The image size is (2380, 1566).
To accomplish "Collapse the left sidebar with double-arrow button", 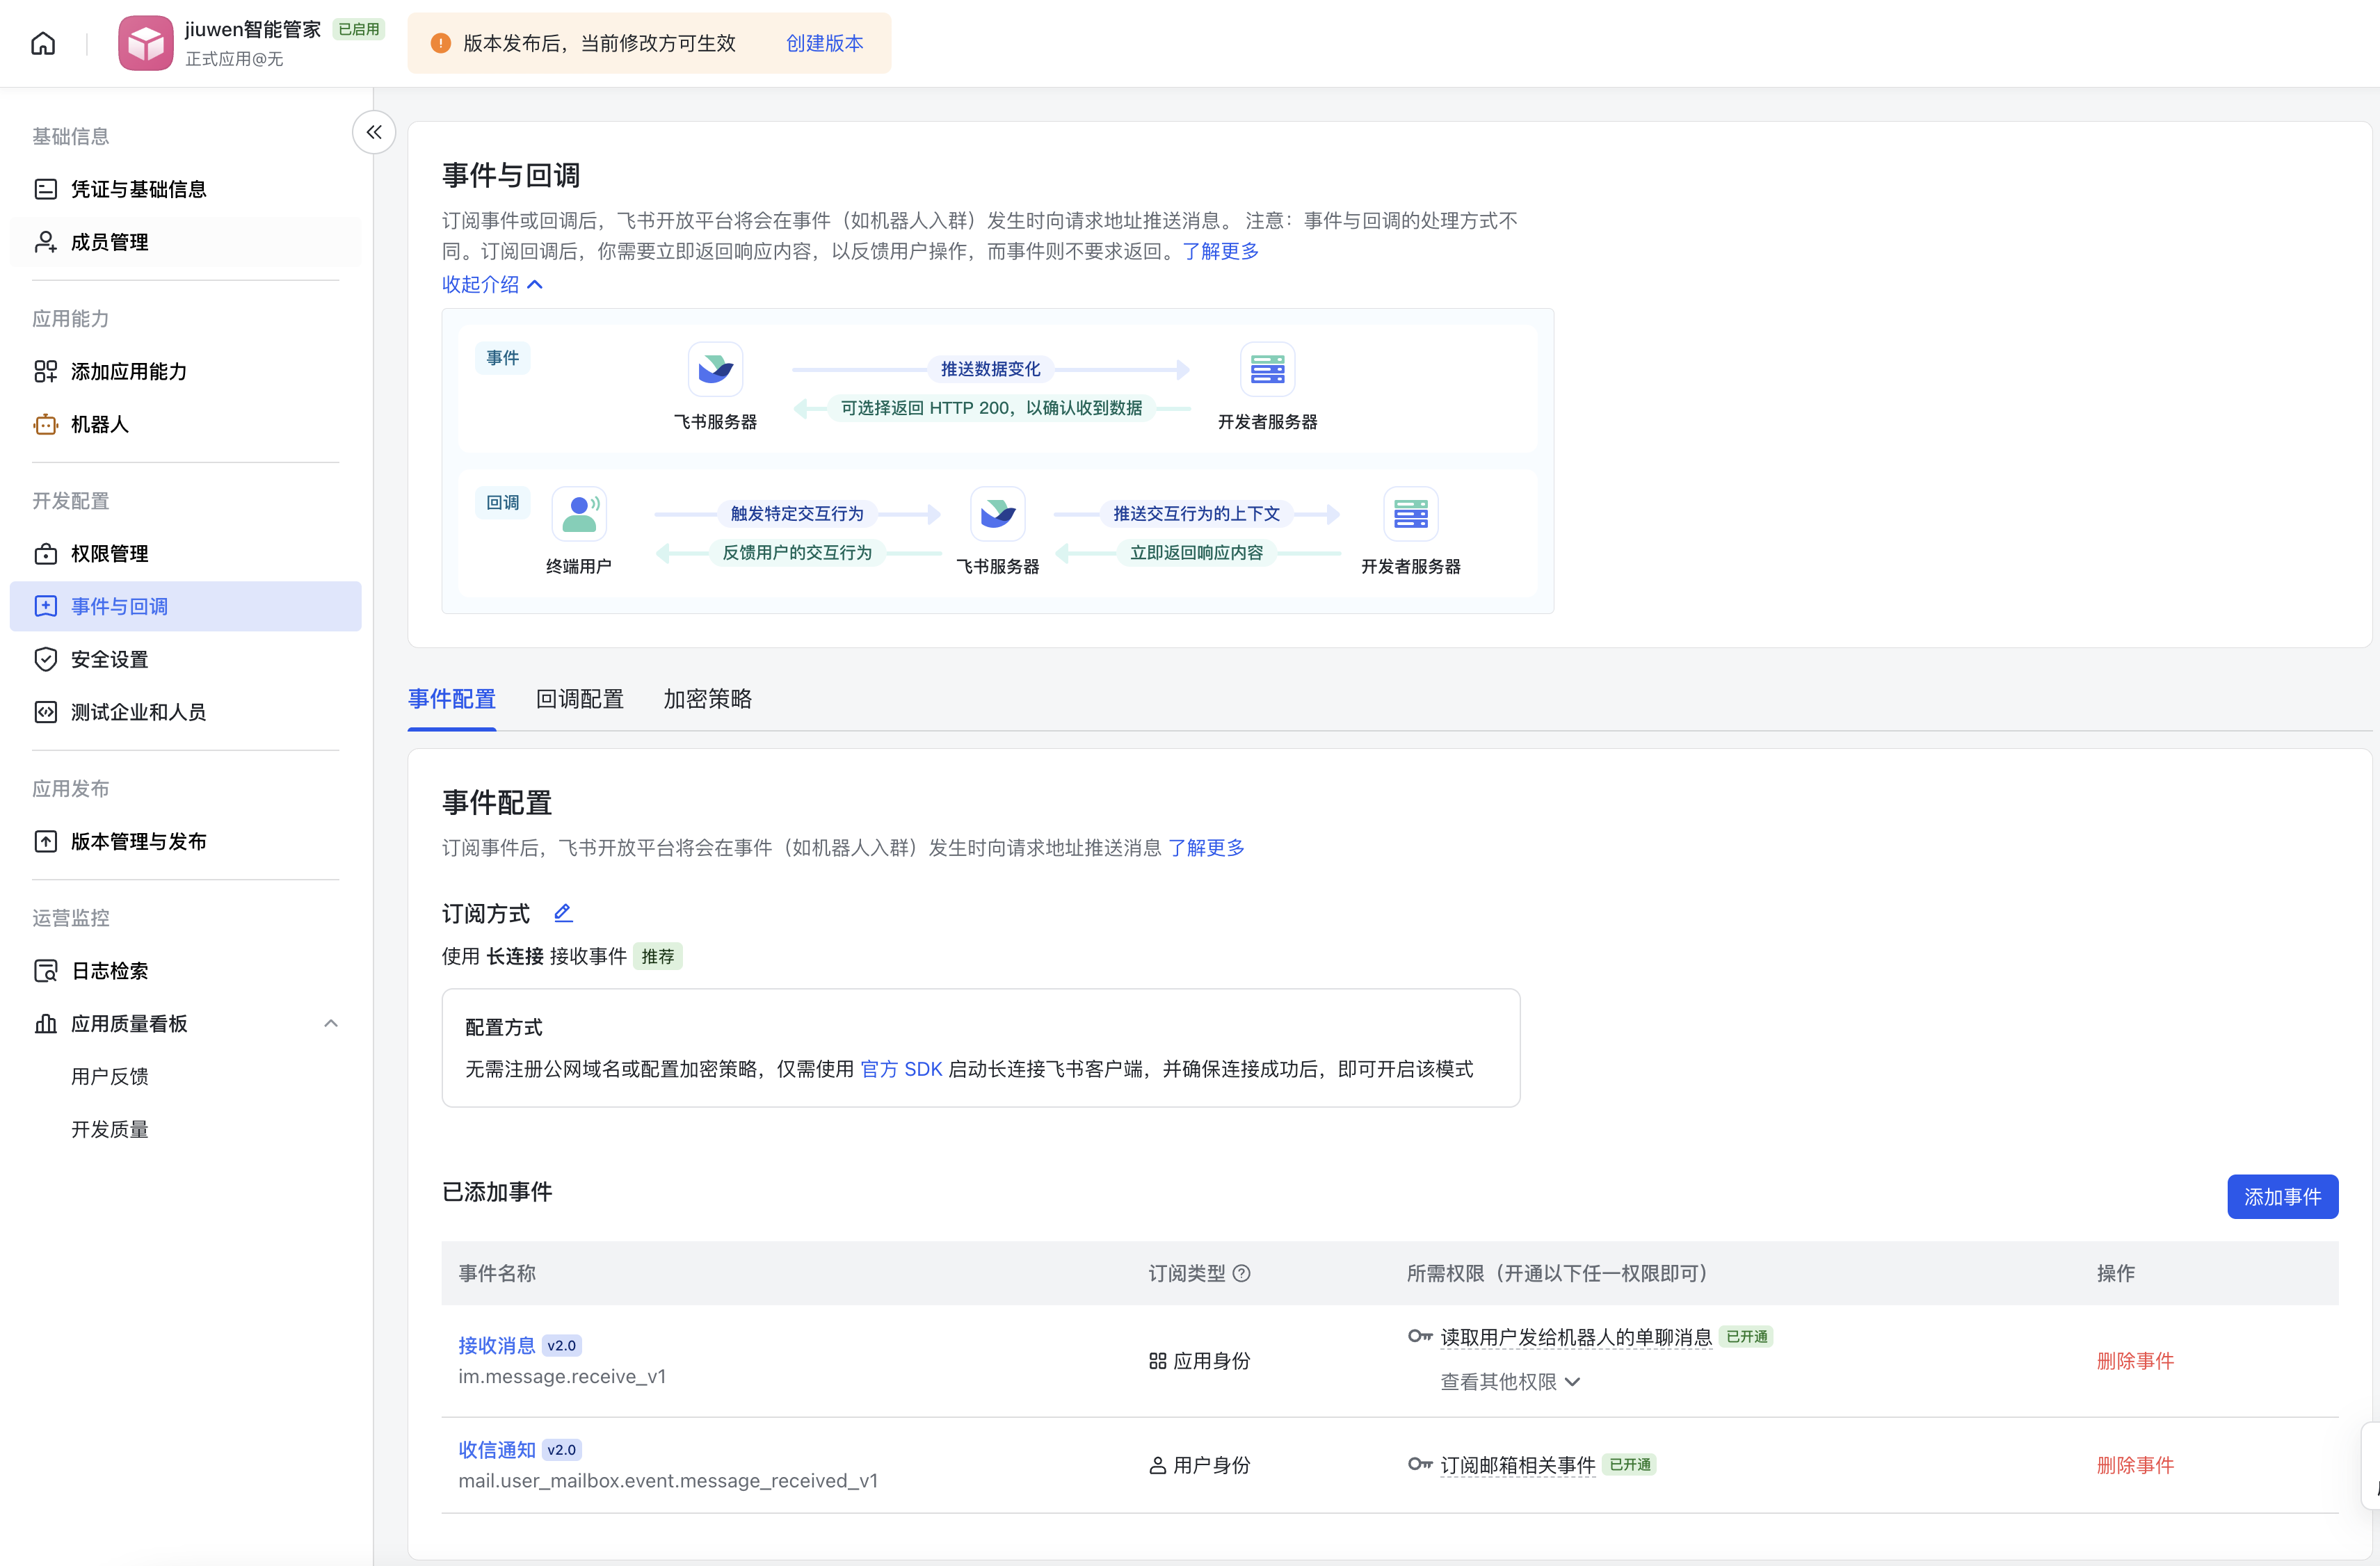I will tap(373, 131).
